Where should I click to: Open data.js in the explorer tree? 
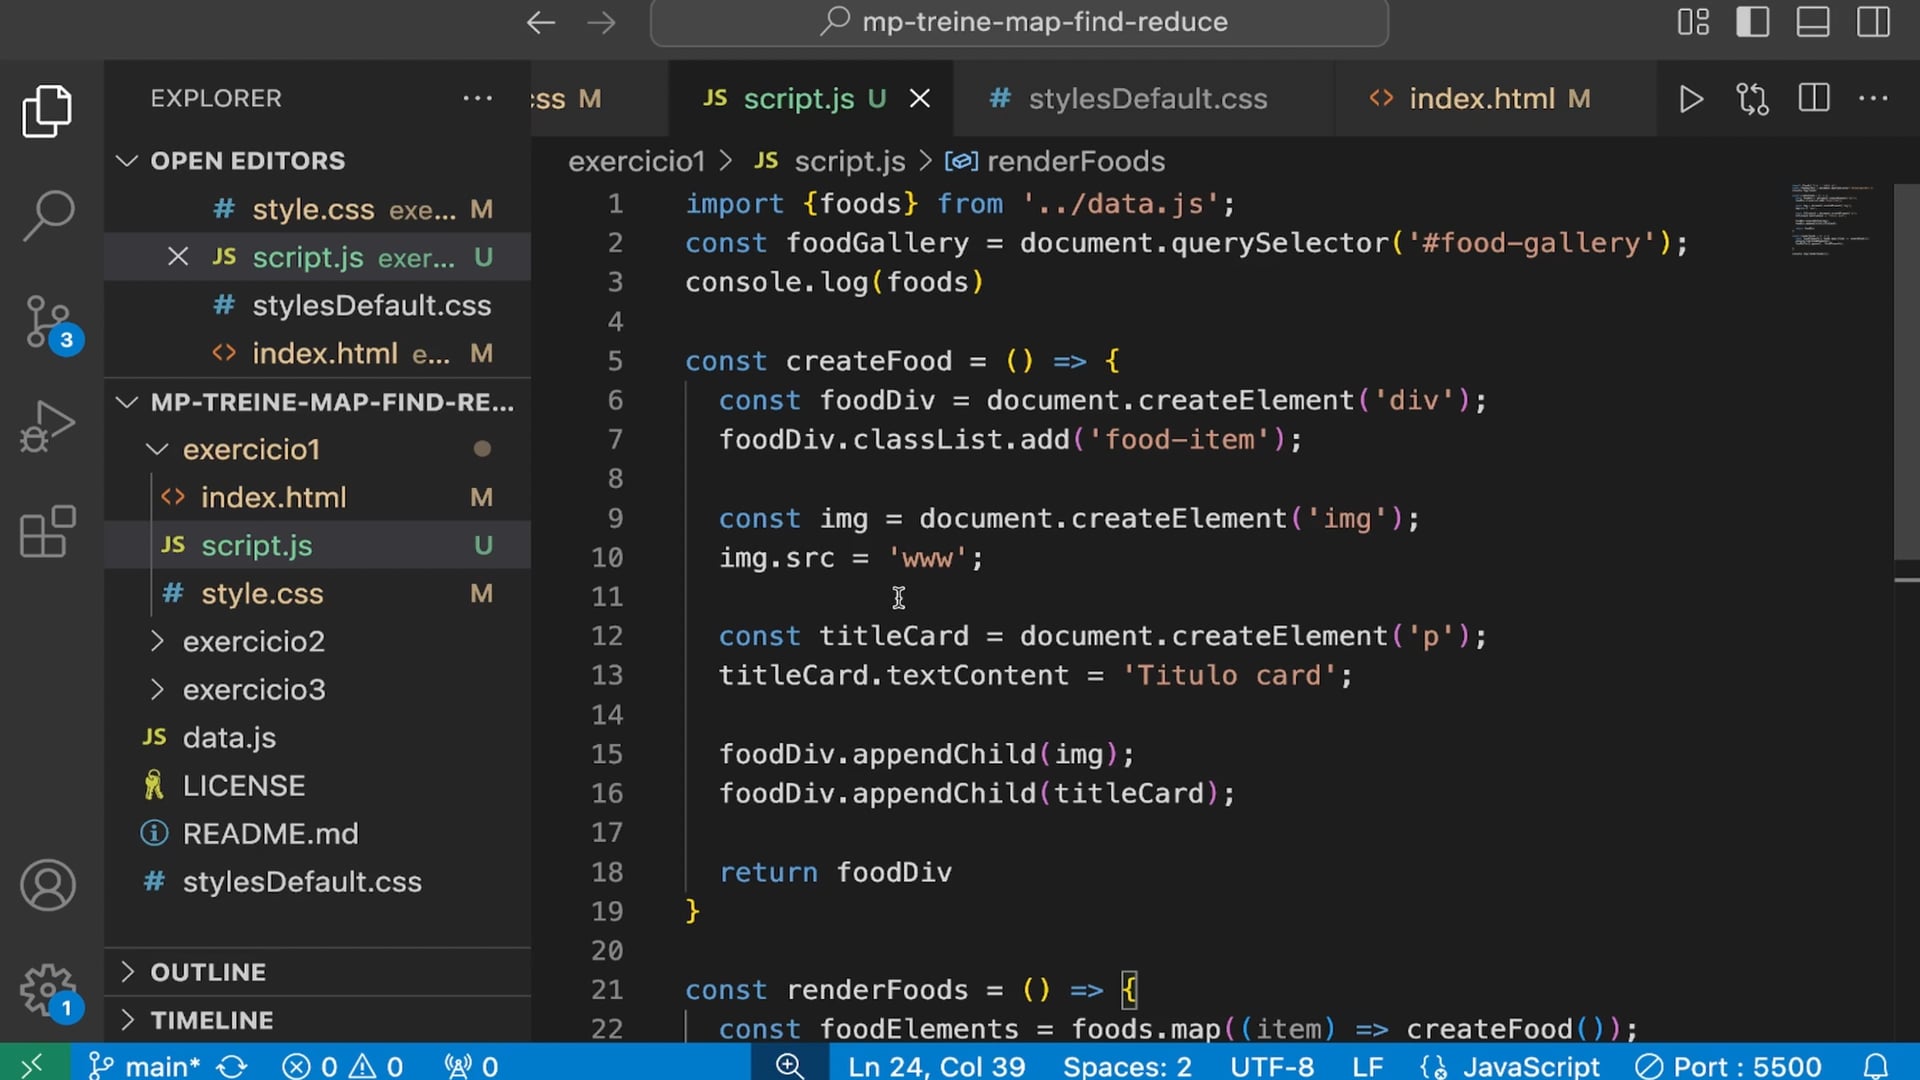(x=229, y=738)
